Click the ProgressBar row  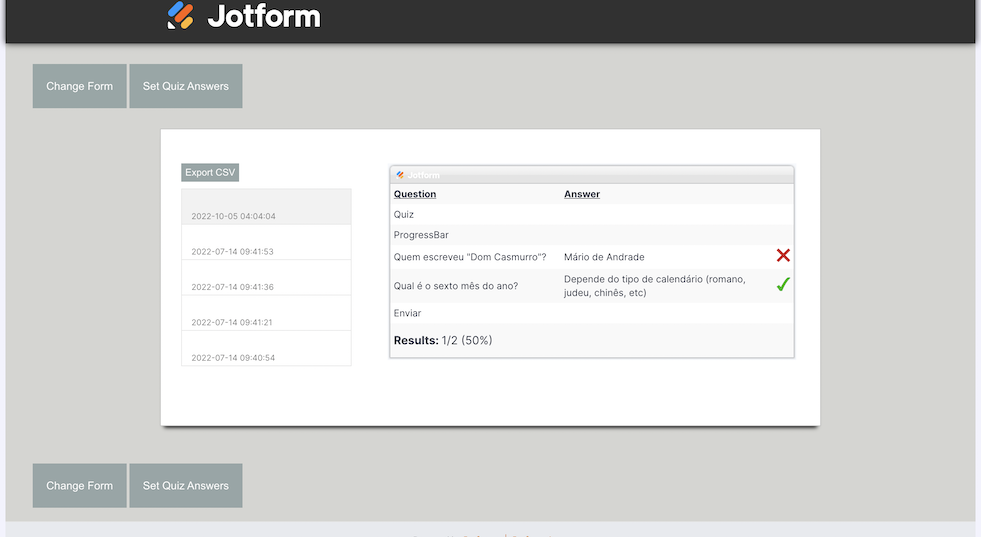click(592, 235)
